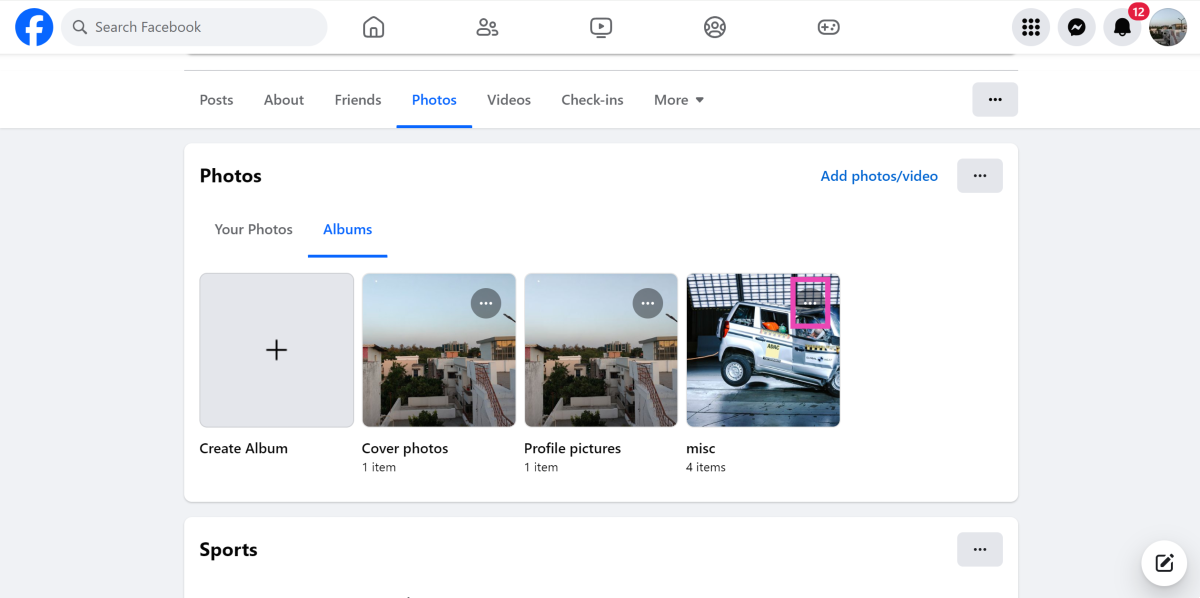Open the Watch video icon
Viewport: 1200px width, 598px height.
point(601,27)
